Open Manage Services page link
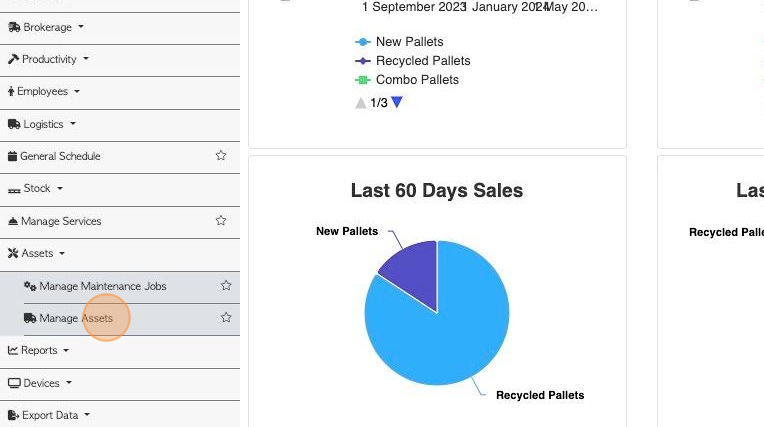The width and height of the screenshot is (764, 427). coord(61,221)
